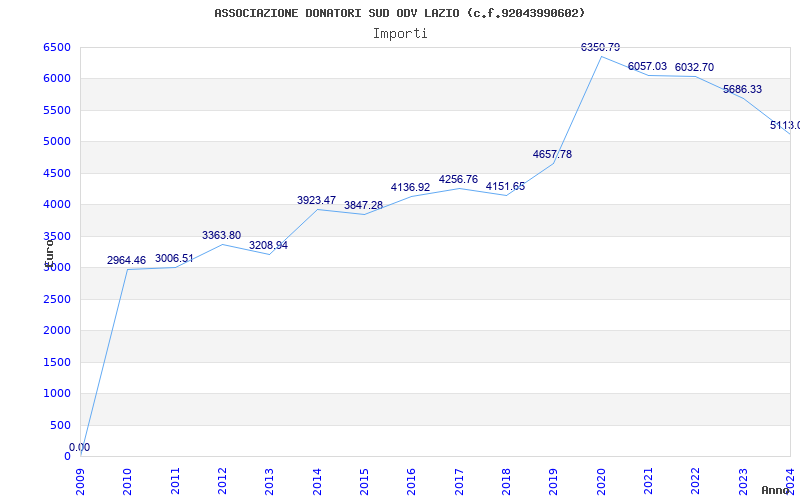This screenshot has width=800, height=500.
Task: Select the 3923.47 data label
Action: click(316, 201)
